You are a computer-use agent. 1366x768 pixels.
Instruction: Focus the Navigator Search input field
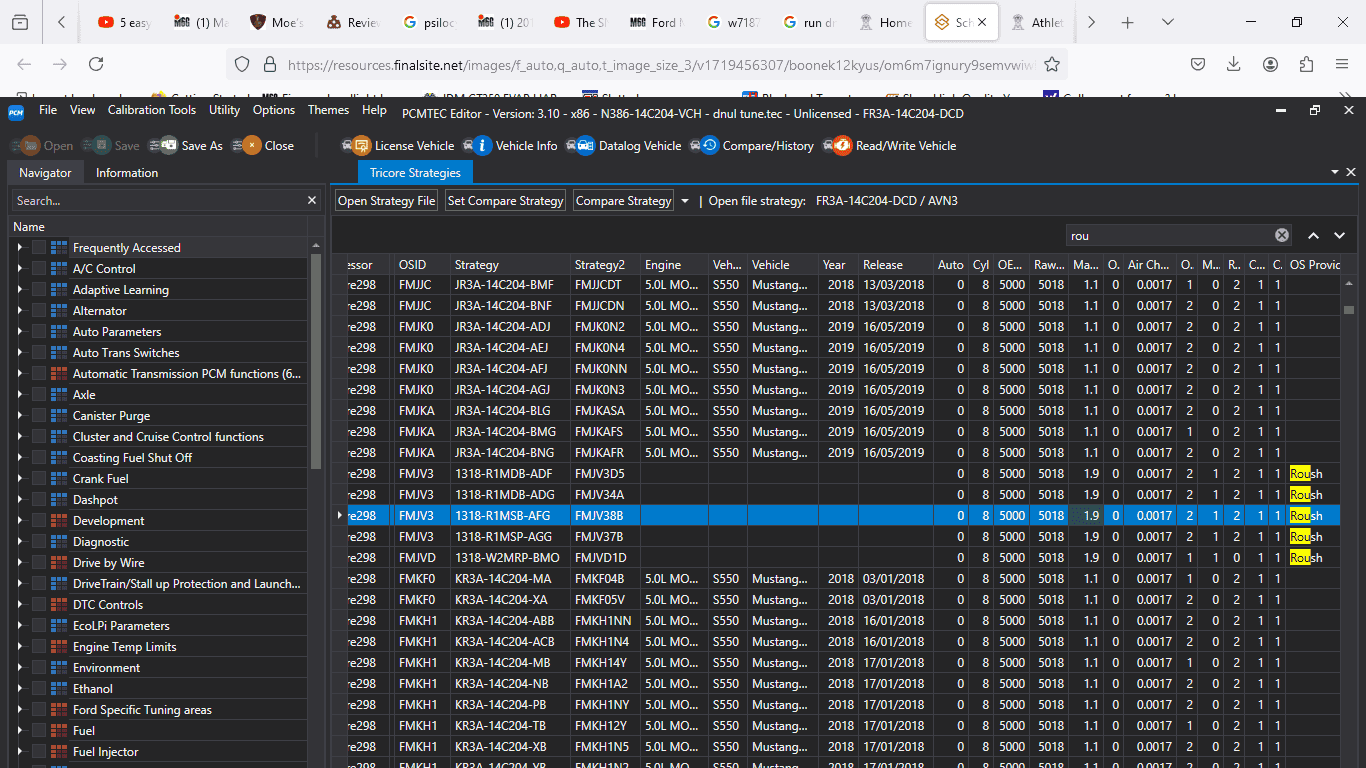click(158, 201)
